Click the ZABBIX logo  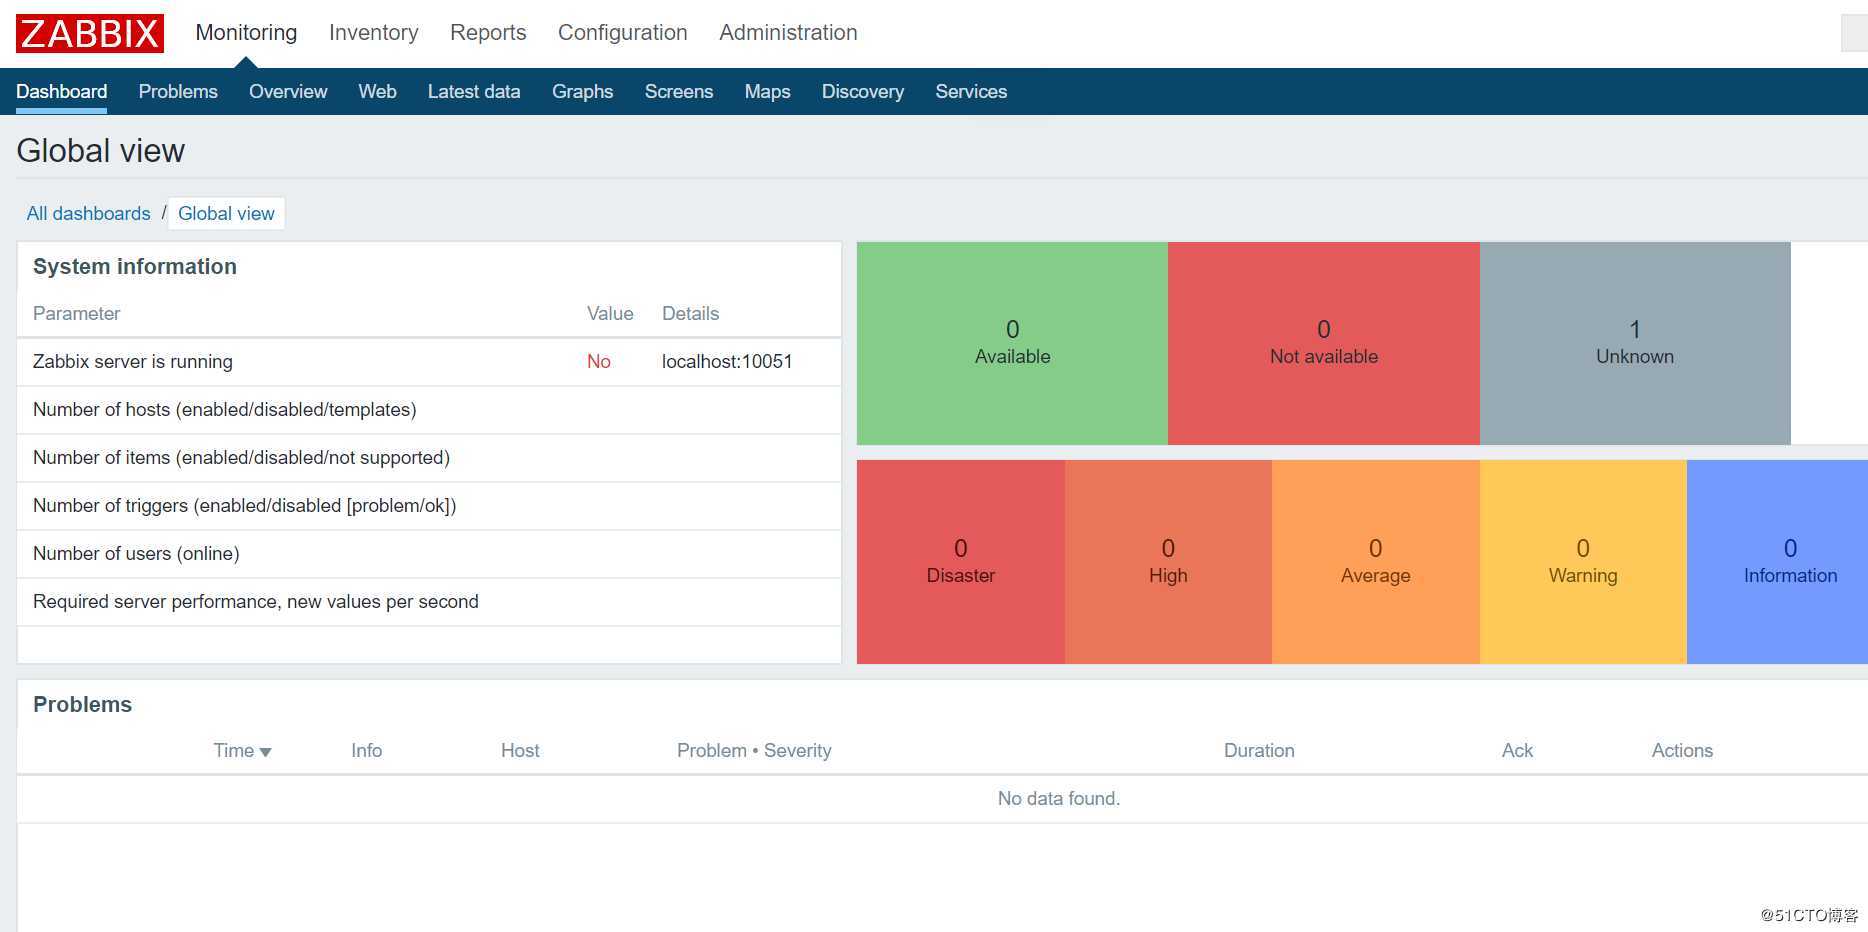pos(90,33)
